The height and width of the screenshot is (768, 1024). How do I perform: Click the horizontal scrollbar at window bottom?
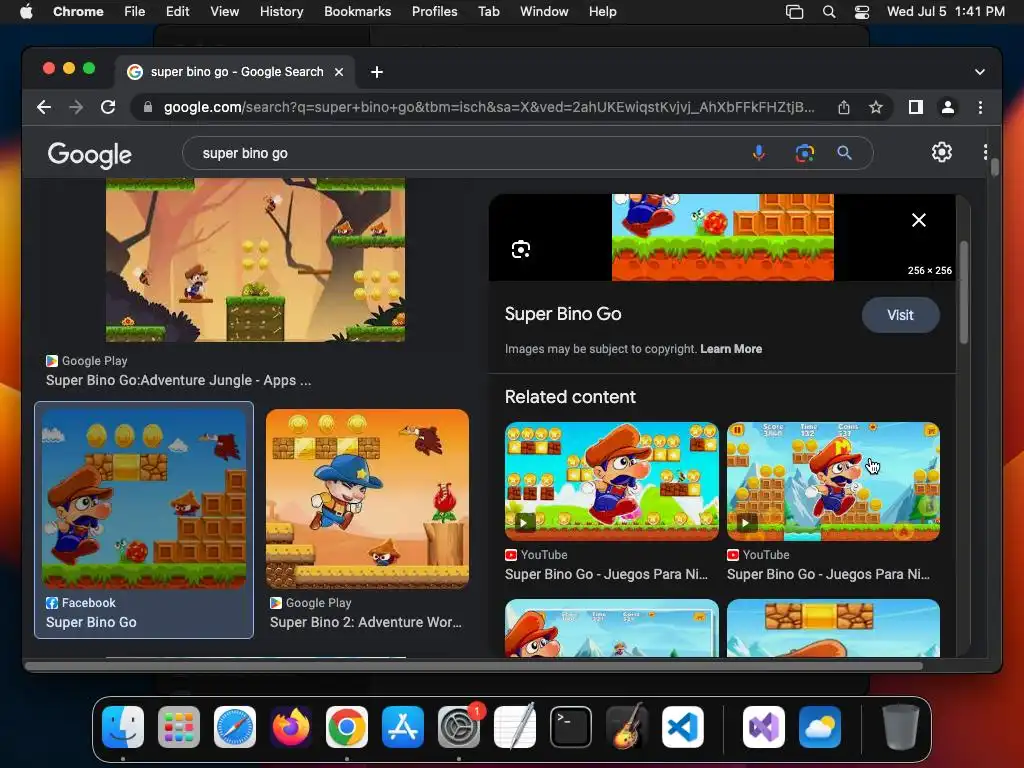tap(473, 666)
